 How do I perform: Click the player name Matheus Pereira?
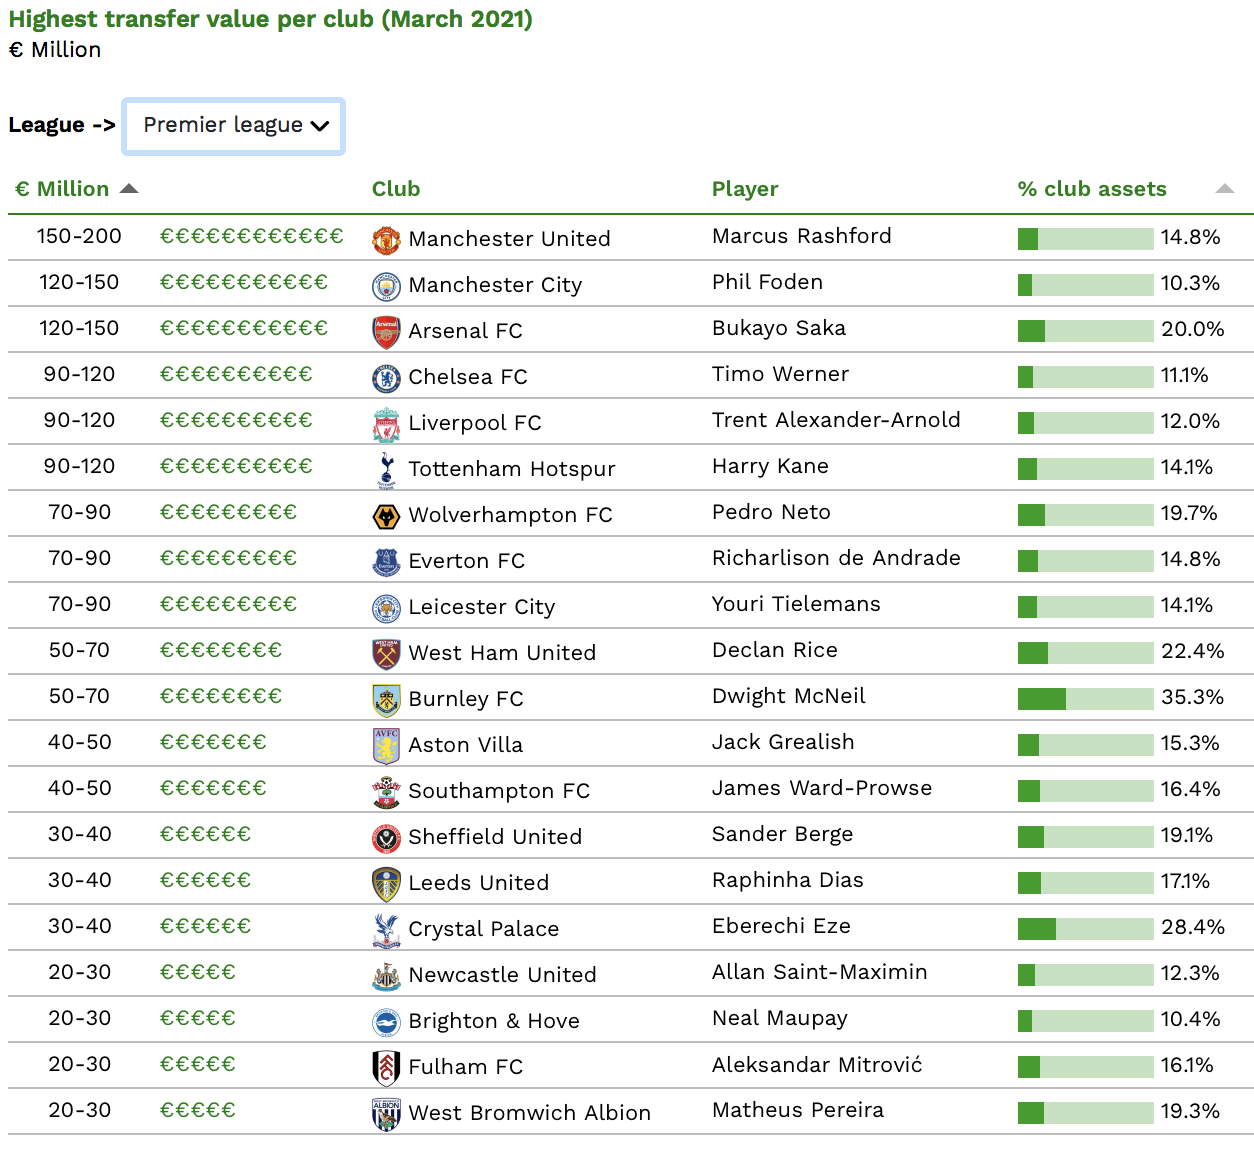[798, 1110]
